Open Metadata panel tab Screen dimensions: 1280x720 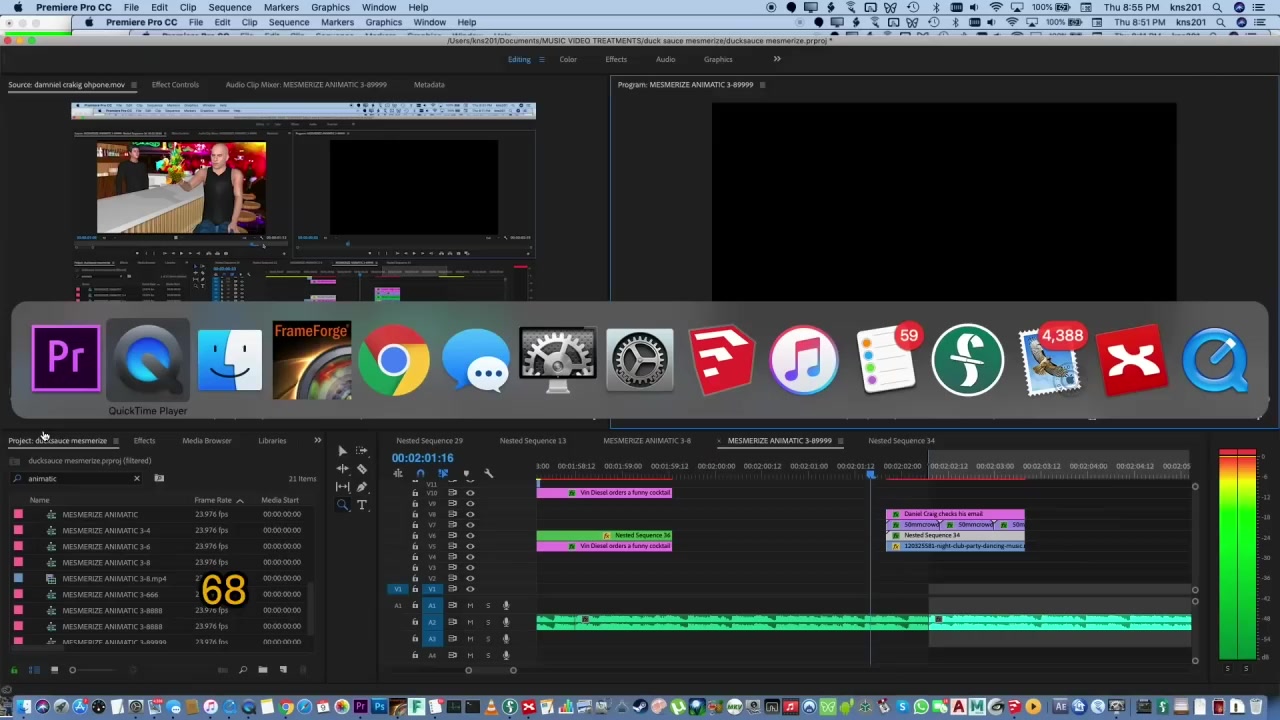pyautogui.click(x=429, y=85)
